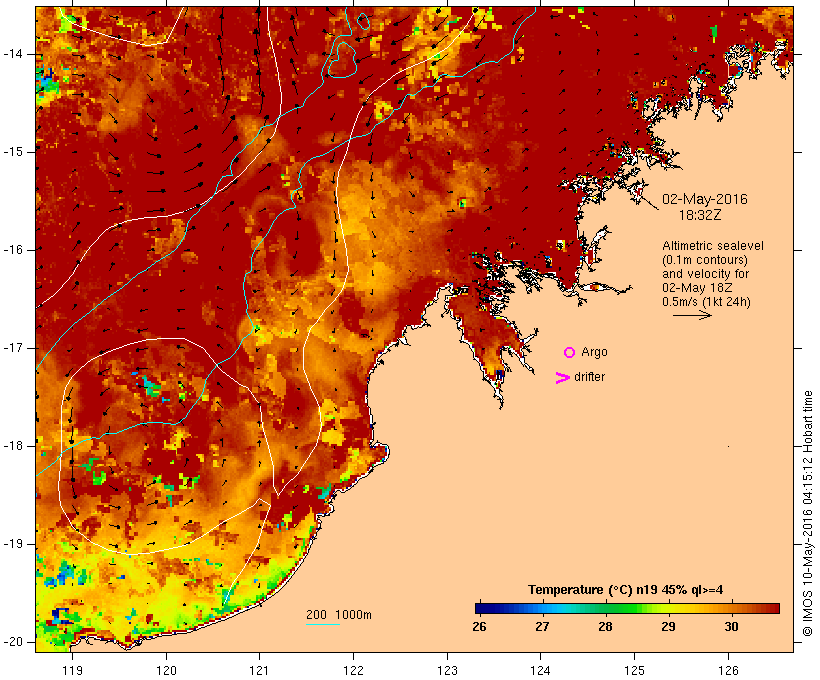Click longitude axis label '121'

(259, 671)
